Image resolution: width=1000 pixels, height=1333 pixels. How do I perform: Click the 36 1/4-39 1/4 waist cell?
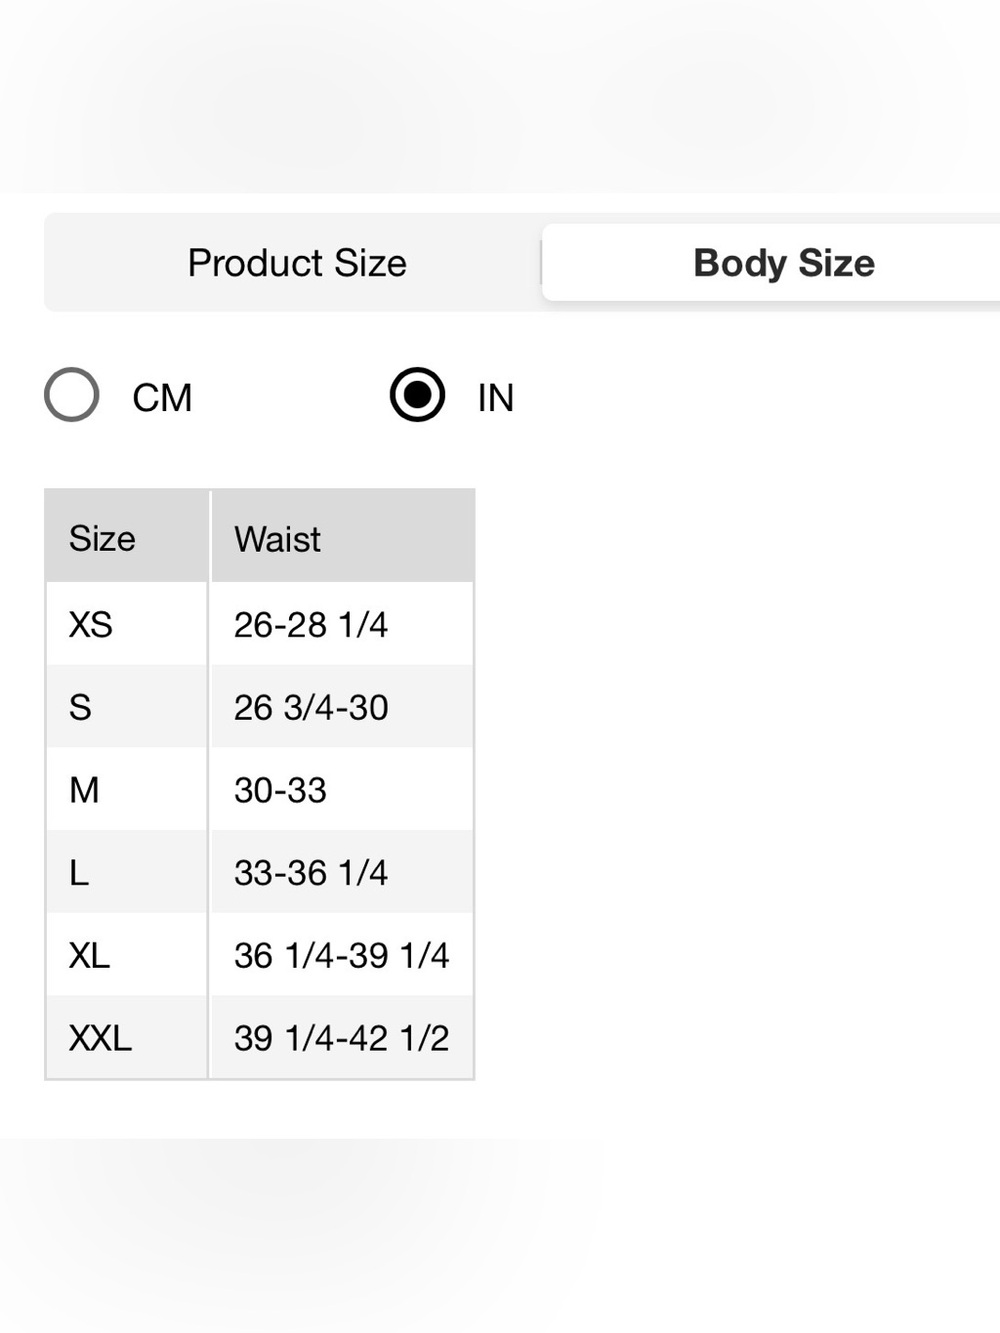(x=343, y=955)
